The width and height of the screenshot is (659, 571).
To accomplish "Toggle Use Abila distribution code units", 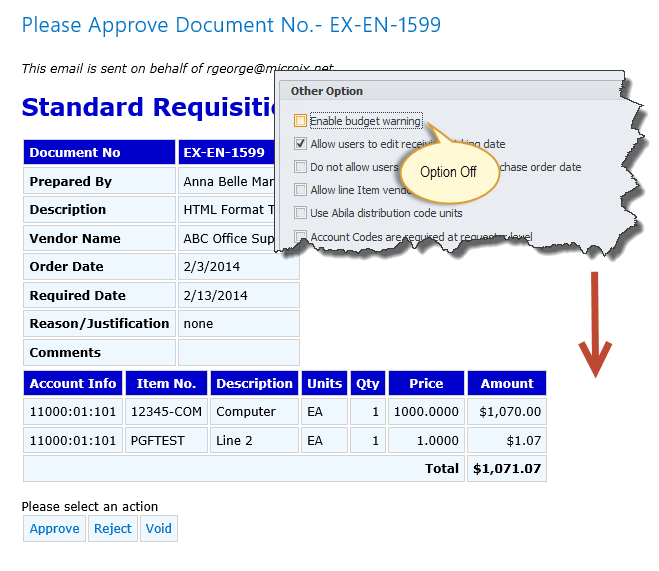I will (x=301, y=213).
